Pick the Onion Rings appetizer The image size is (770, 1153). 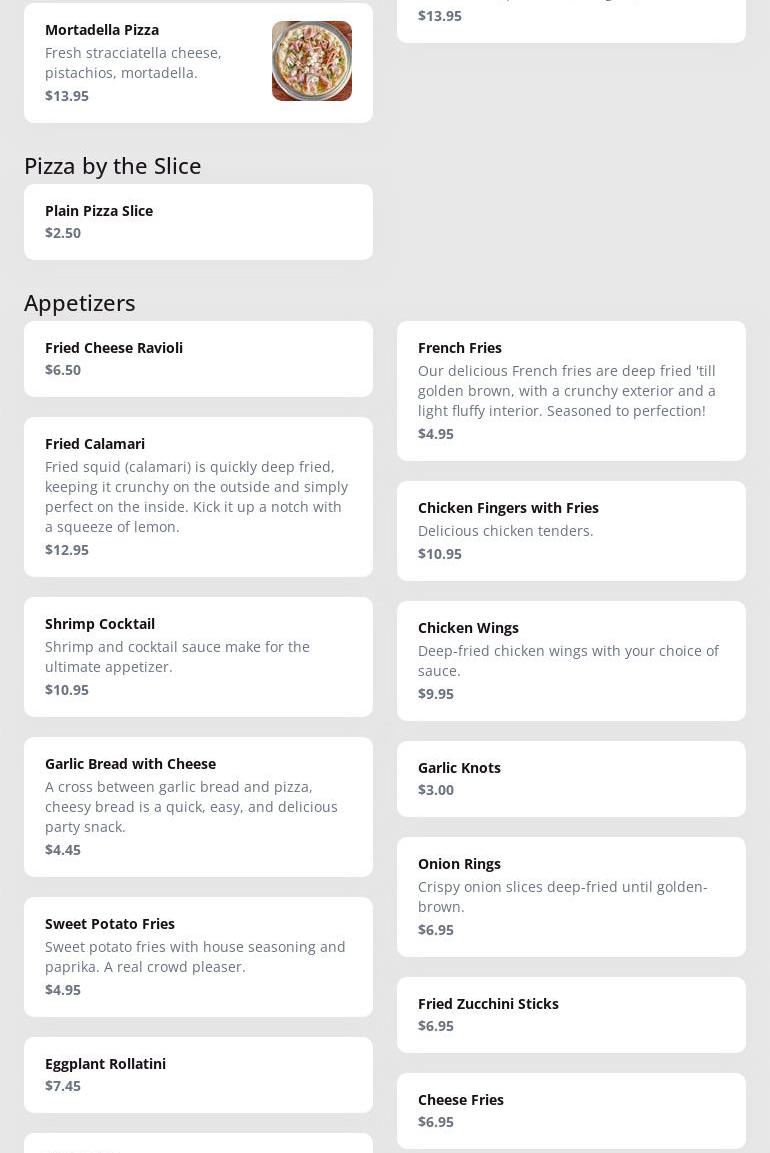pos(571,897)
